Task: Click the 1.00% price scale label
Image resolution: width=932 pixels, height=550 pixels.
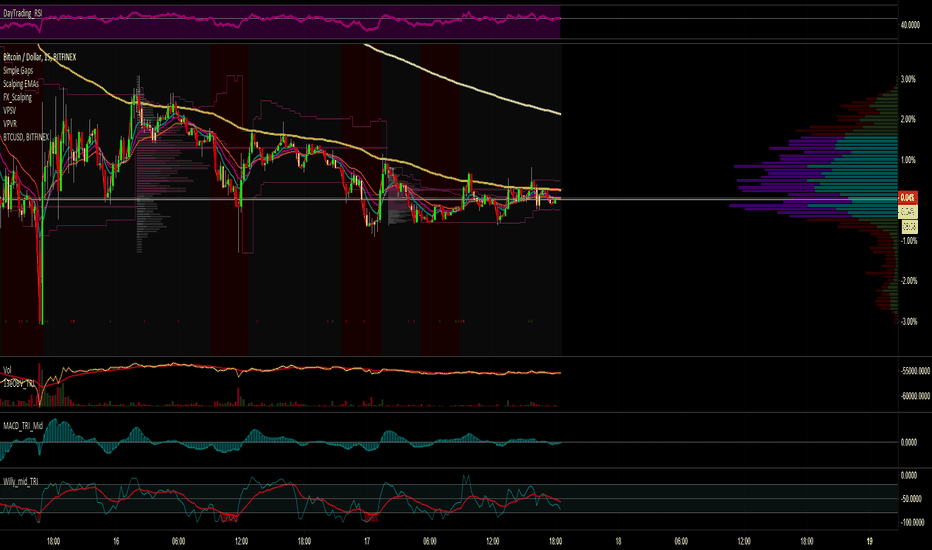Action: (908, 160)
